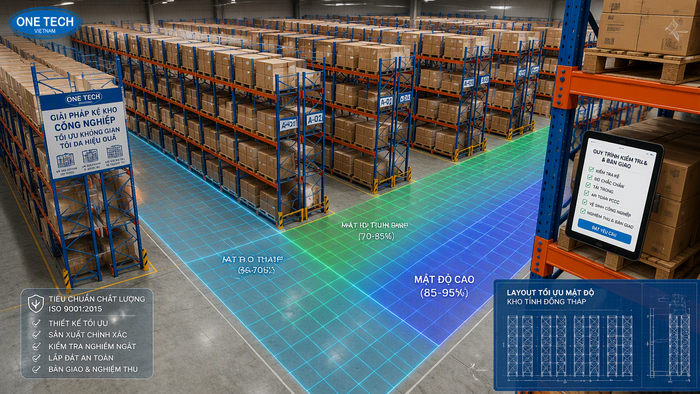Toggle the Nghiệm Thu & Bàn Giao checkbox on the tablet
700x394 pixels.
point(583,211)
